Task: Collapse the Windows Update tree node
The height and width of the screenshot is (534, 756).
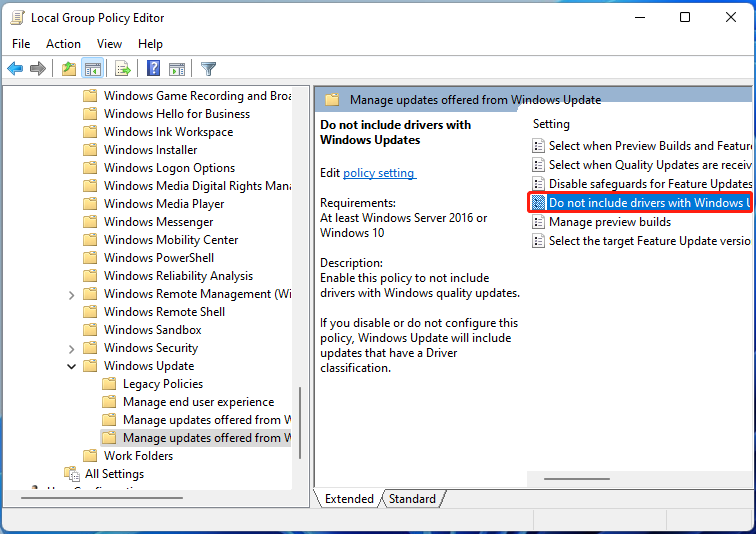Action: point(71,366)
